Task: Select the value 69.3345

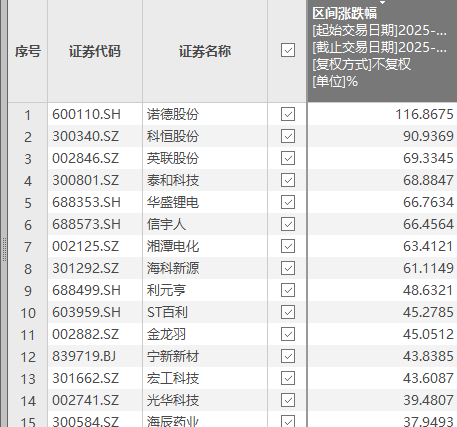Action: point(428,159)
